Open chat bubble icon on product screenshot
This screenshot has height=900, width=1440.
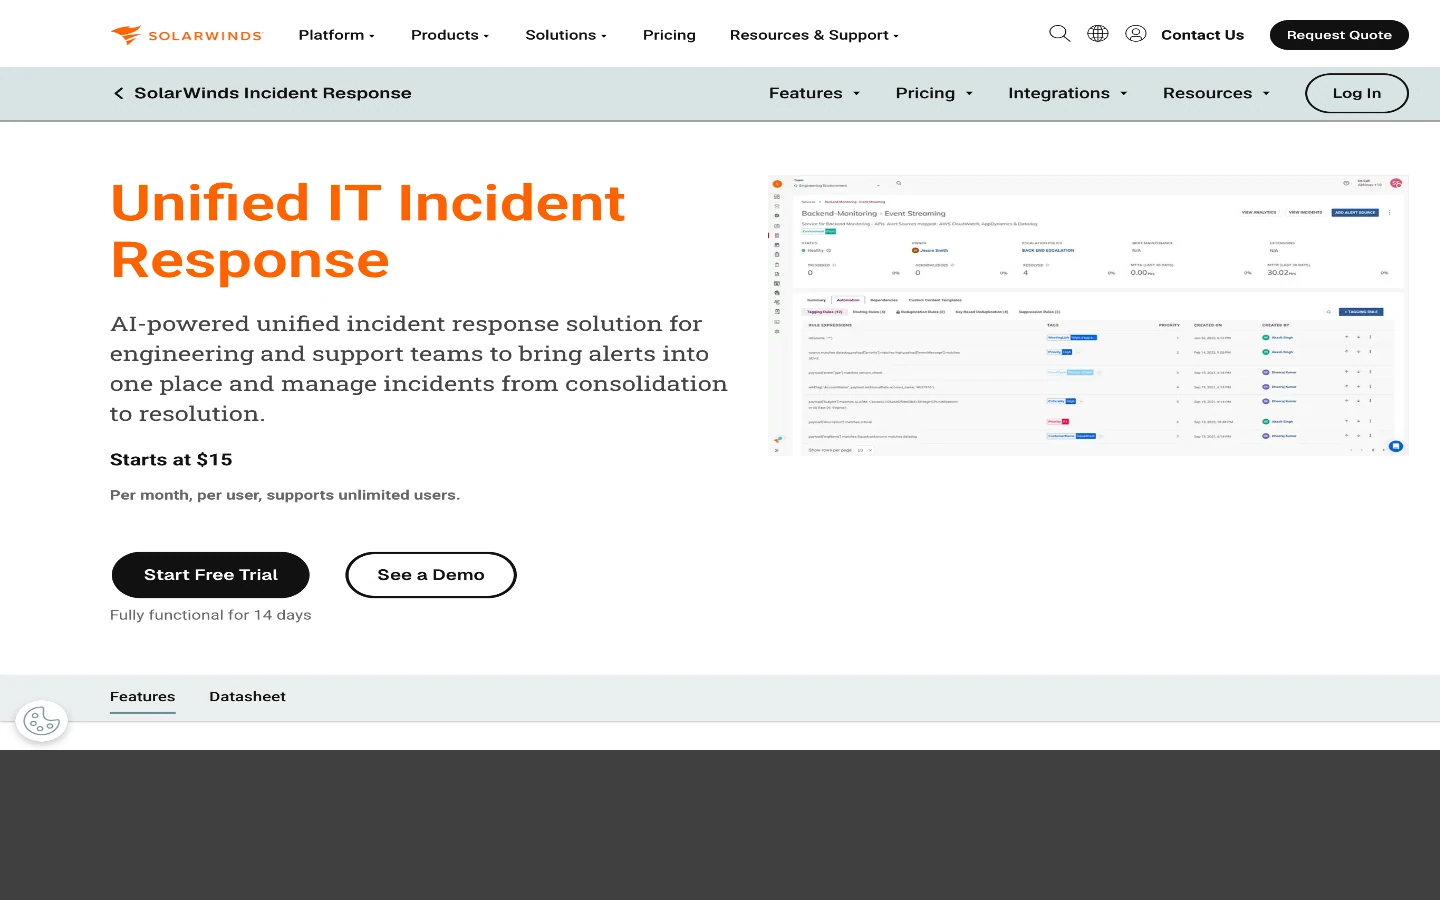click(x=1396, y=446)
